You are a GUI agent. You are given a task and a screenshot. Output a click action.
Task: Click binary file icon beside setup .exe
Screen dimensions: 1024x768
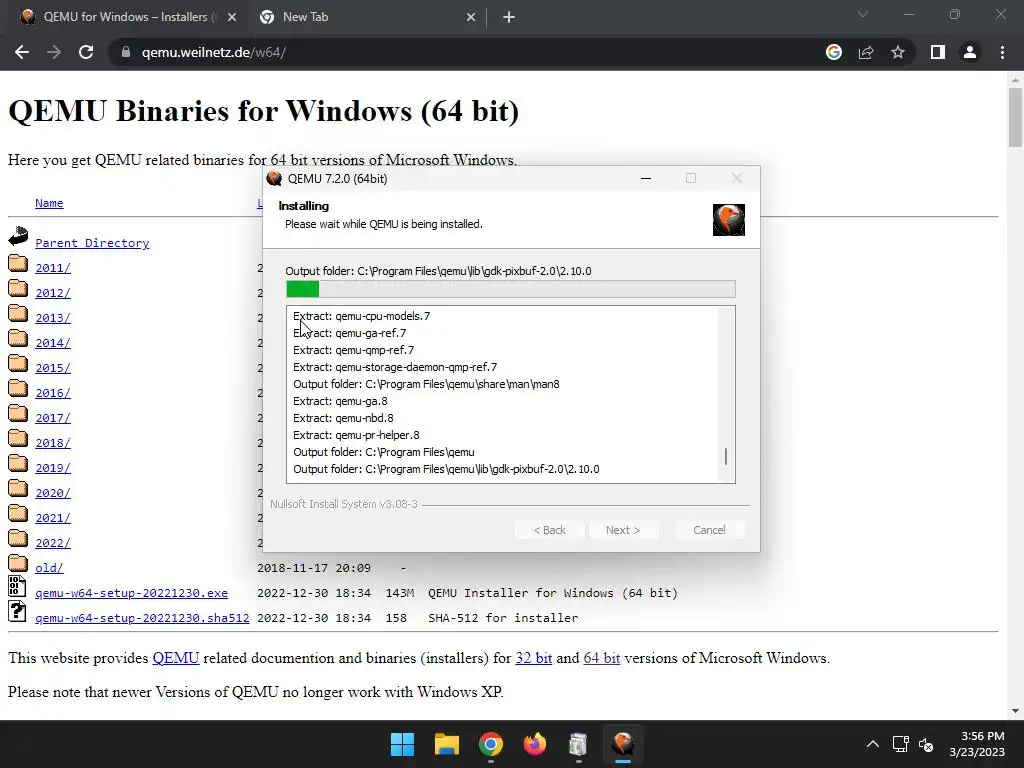(18, 586)
